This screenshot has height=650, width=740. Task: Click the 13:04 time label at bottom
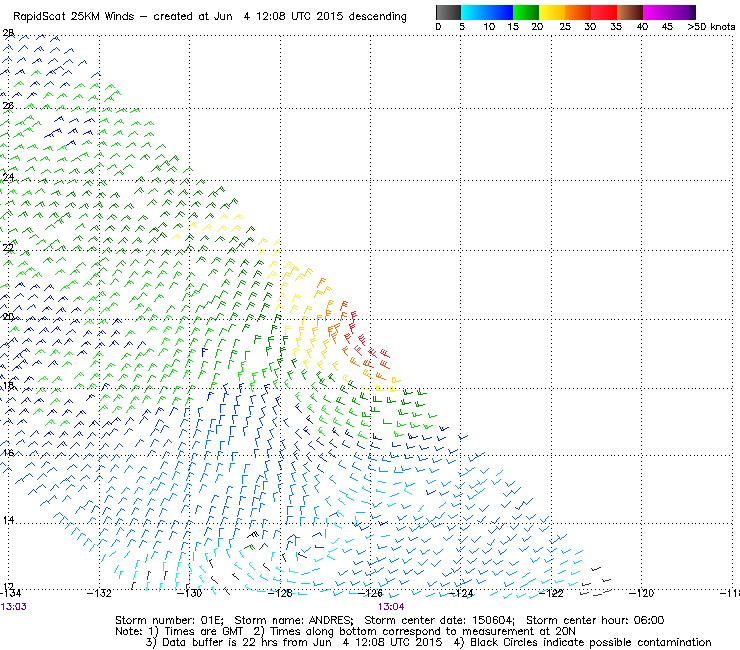pos(391,607)
